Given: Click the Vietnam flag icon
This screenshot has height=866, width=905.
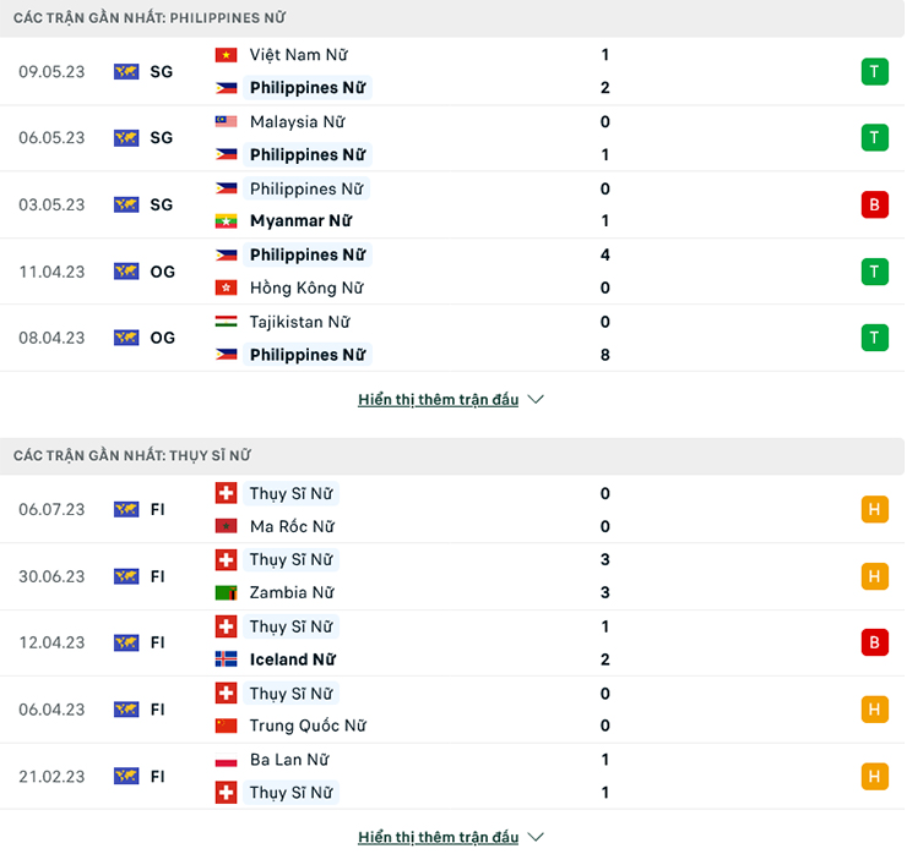Looking at the screenshot, I should tap(226, 55).
